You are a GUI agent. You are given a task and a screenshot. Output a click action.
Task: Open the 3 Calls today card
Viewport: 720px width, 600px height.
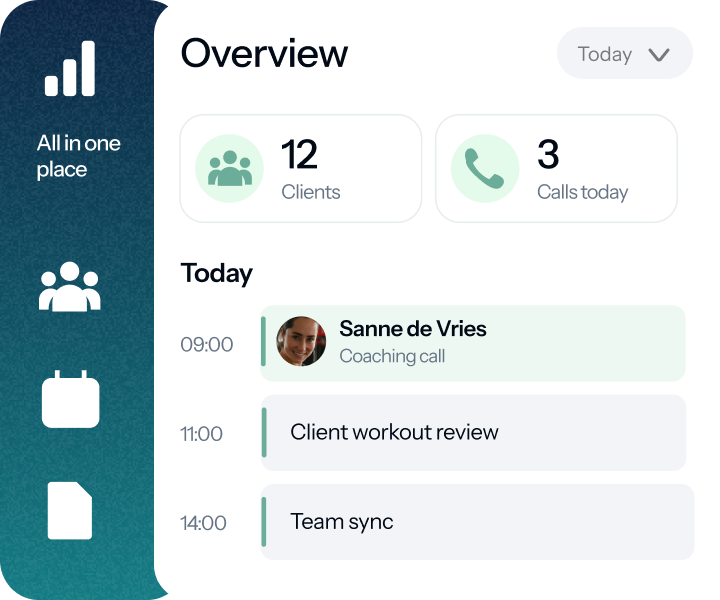click(557, 168)
